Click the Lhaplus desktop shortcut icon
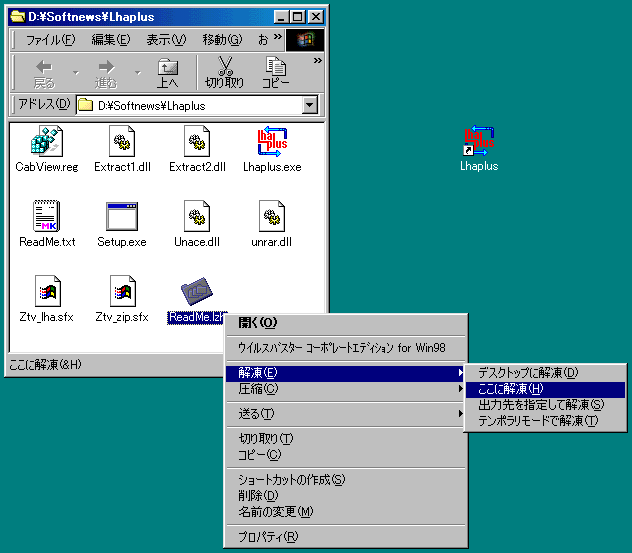The image size is (632, 553). (478, 142)
